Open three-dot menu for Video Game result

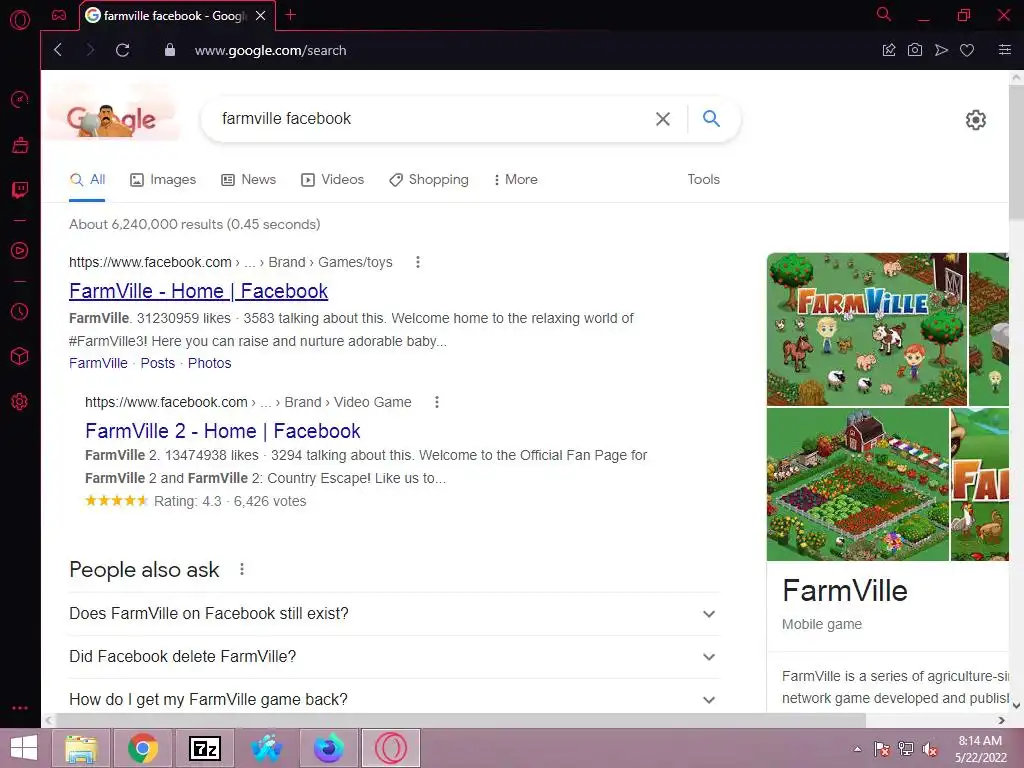pos(437,402)
